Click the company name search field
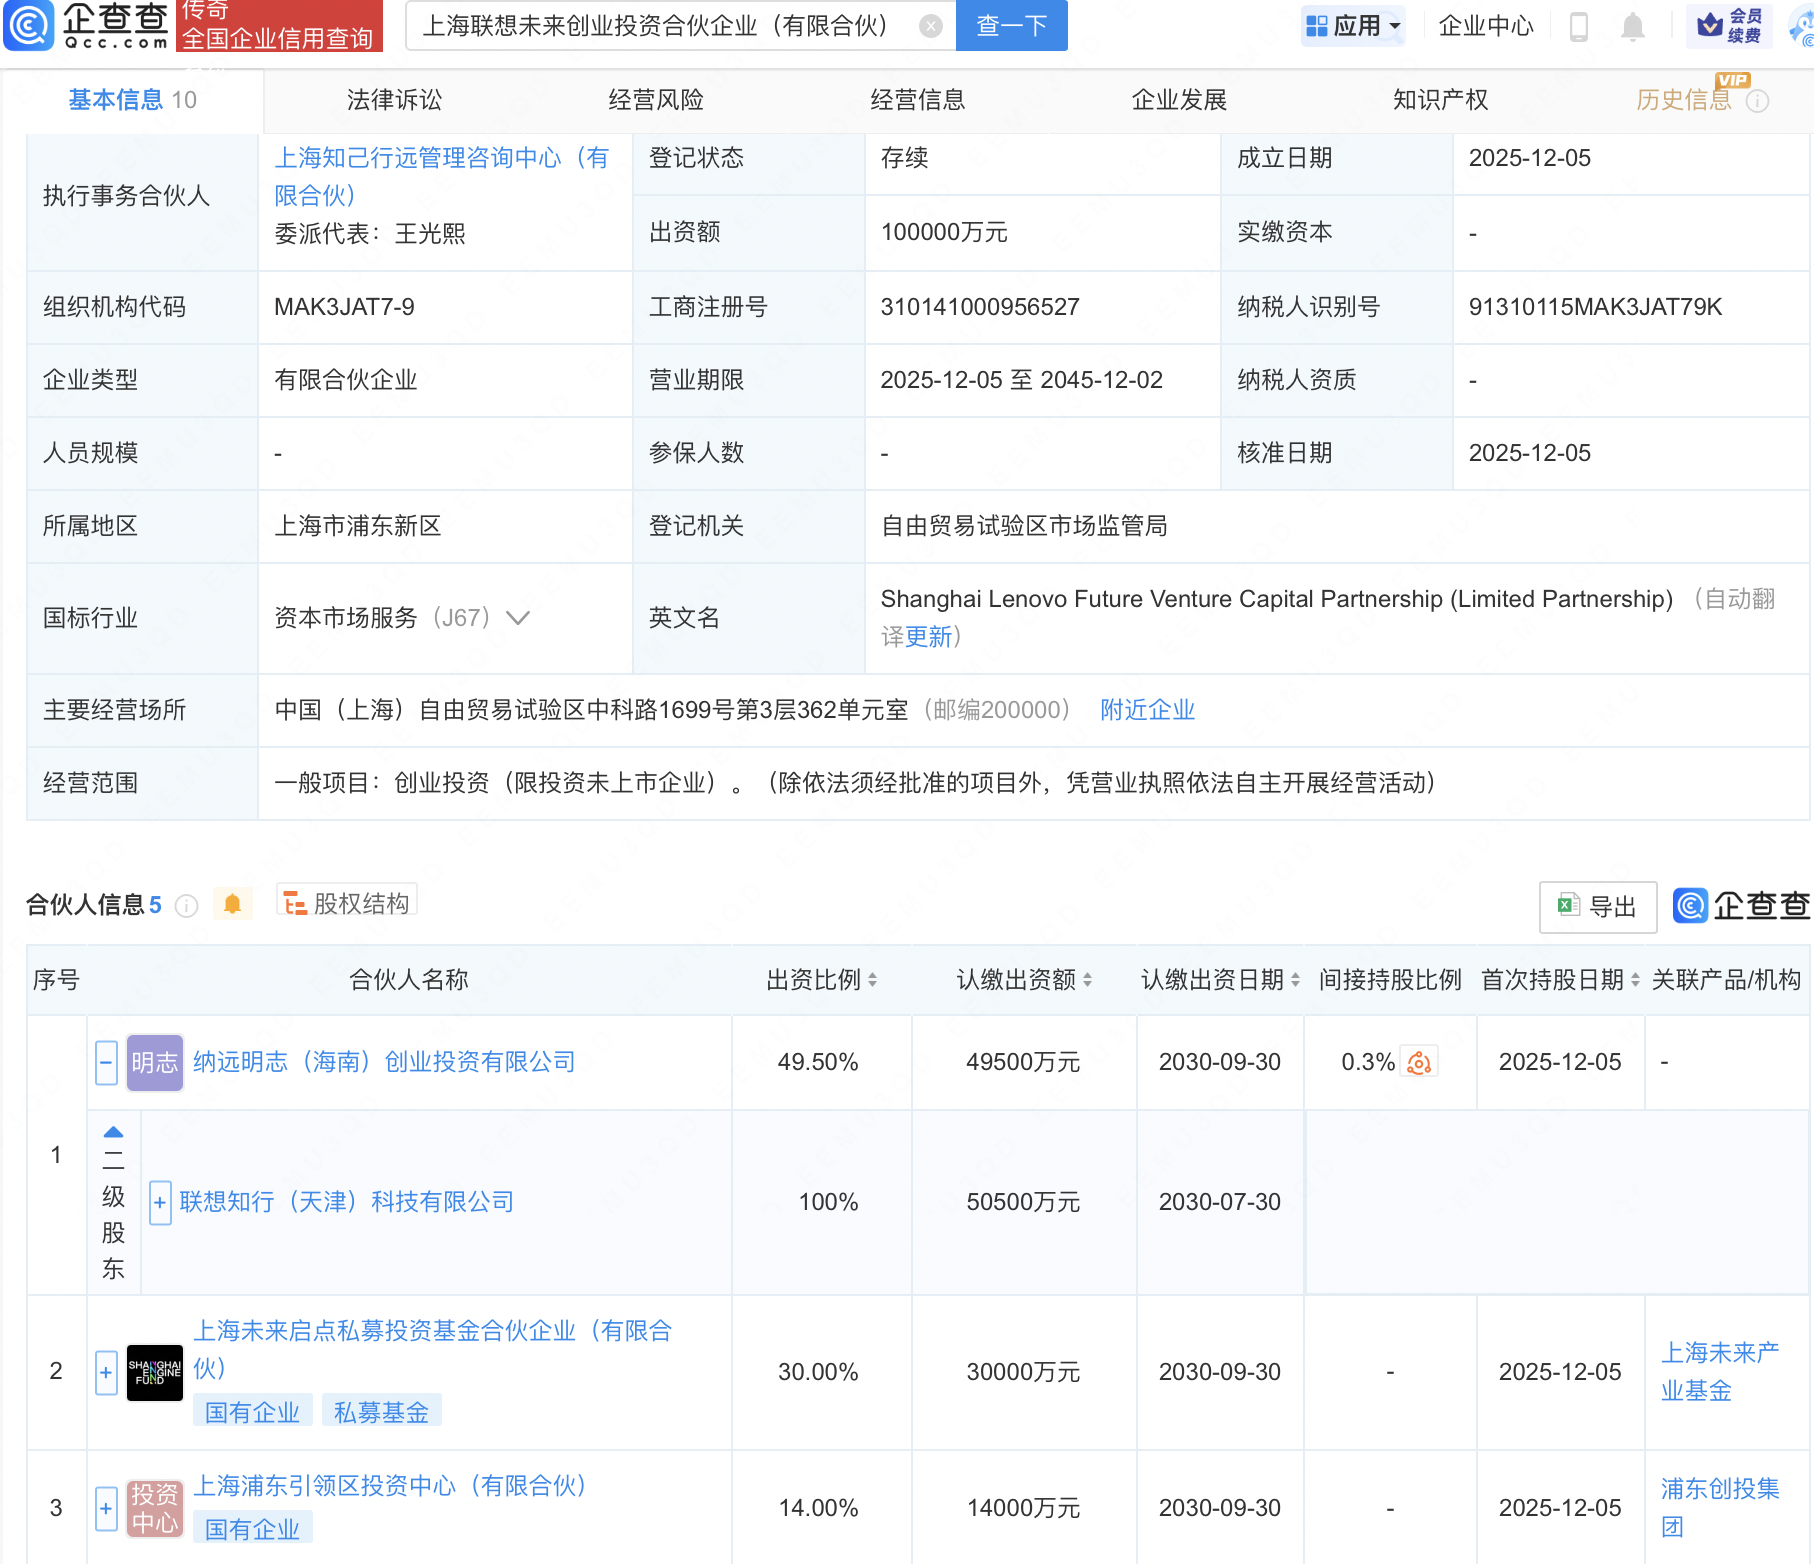Screen dimensions: 1814x1564 [660, 26]
